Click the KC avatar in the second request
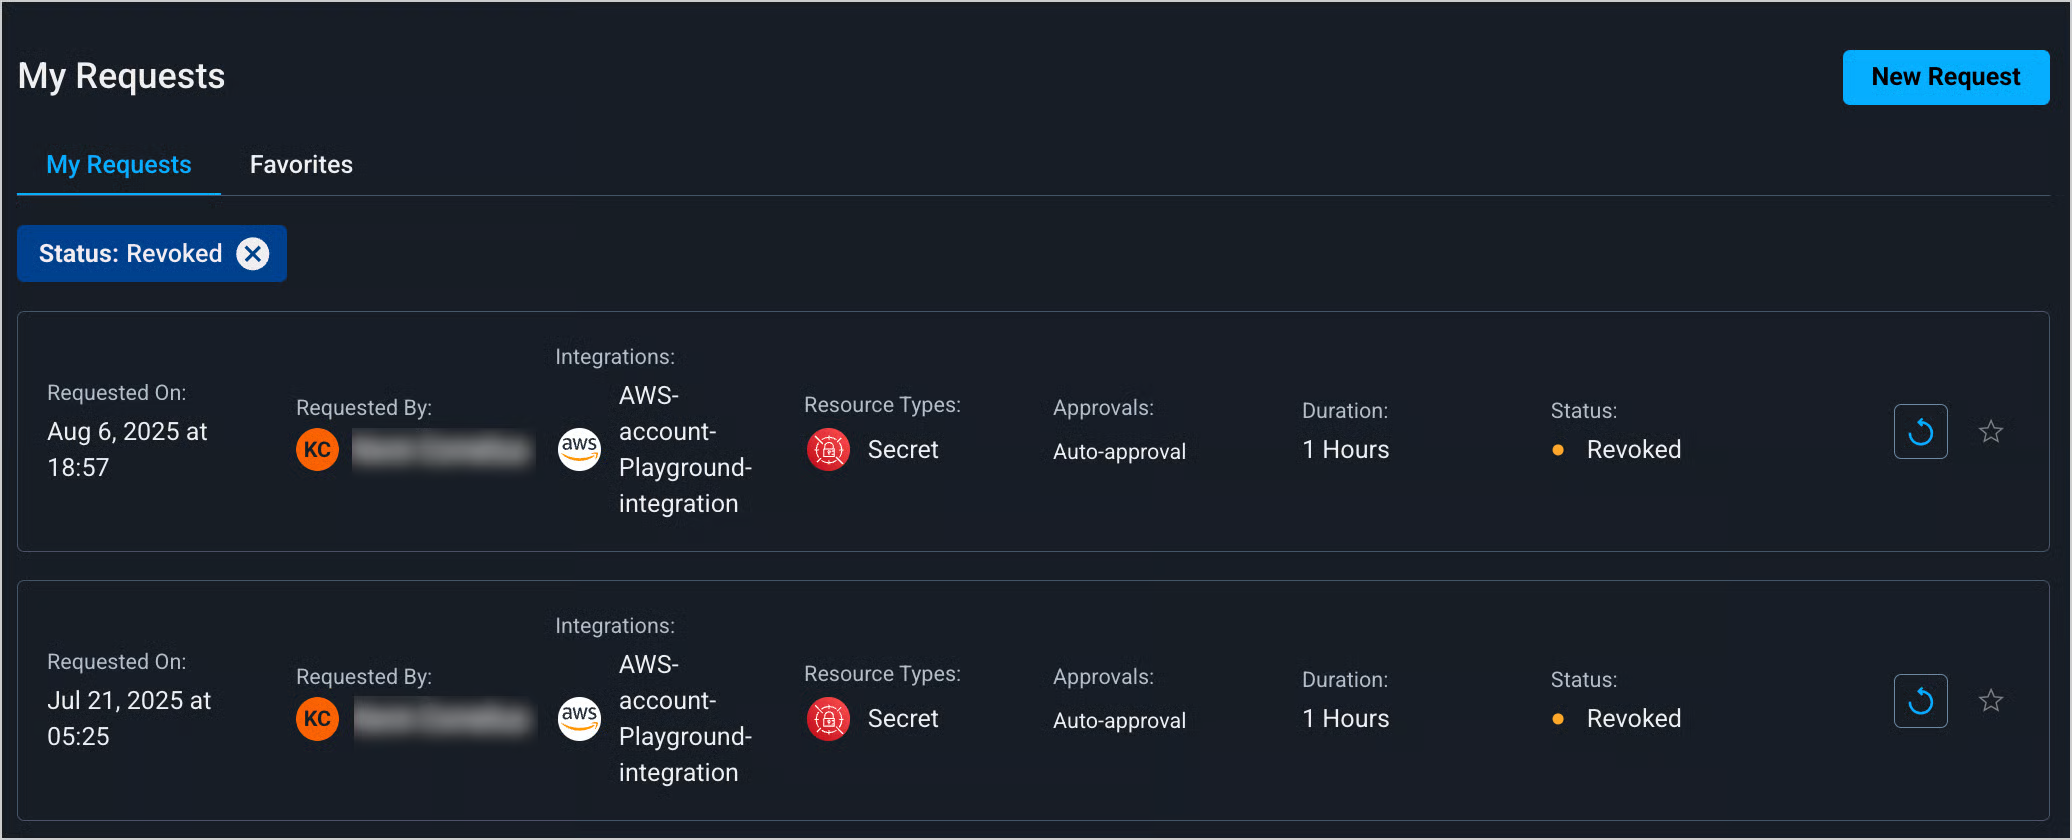The width and height of the screenshot is (2072, 840). [317, 719]
